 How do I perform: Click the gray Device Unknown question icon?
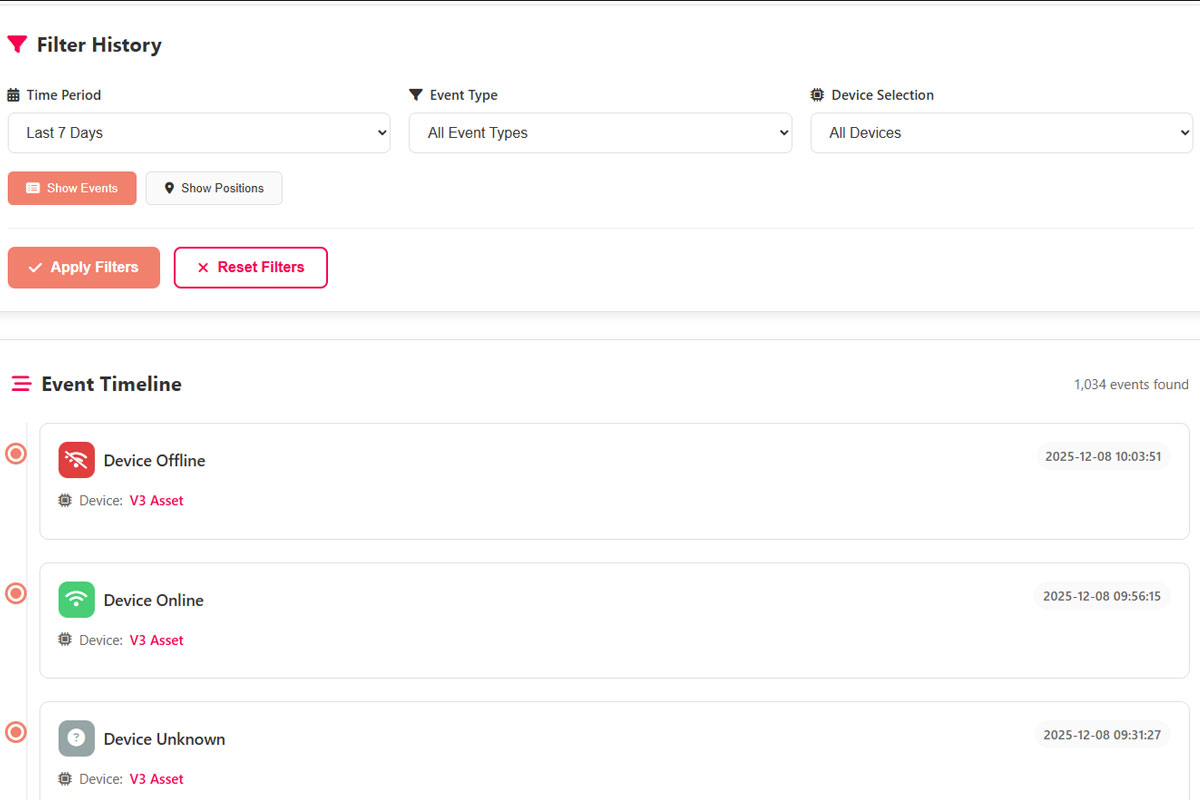point(77,739)
